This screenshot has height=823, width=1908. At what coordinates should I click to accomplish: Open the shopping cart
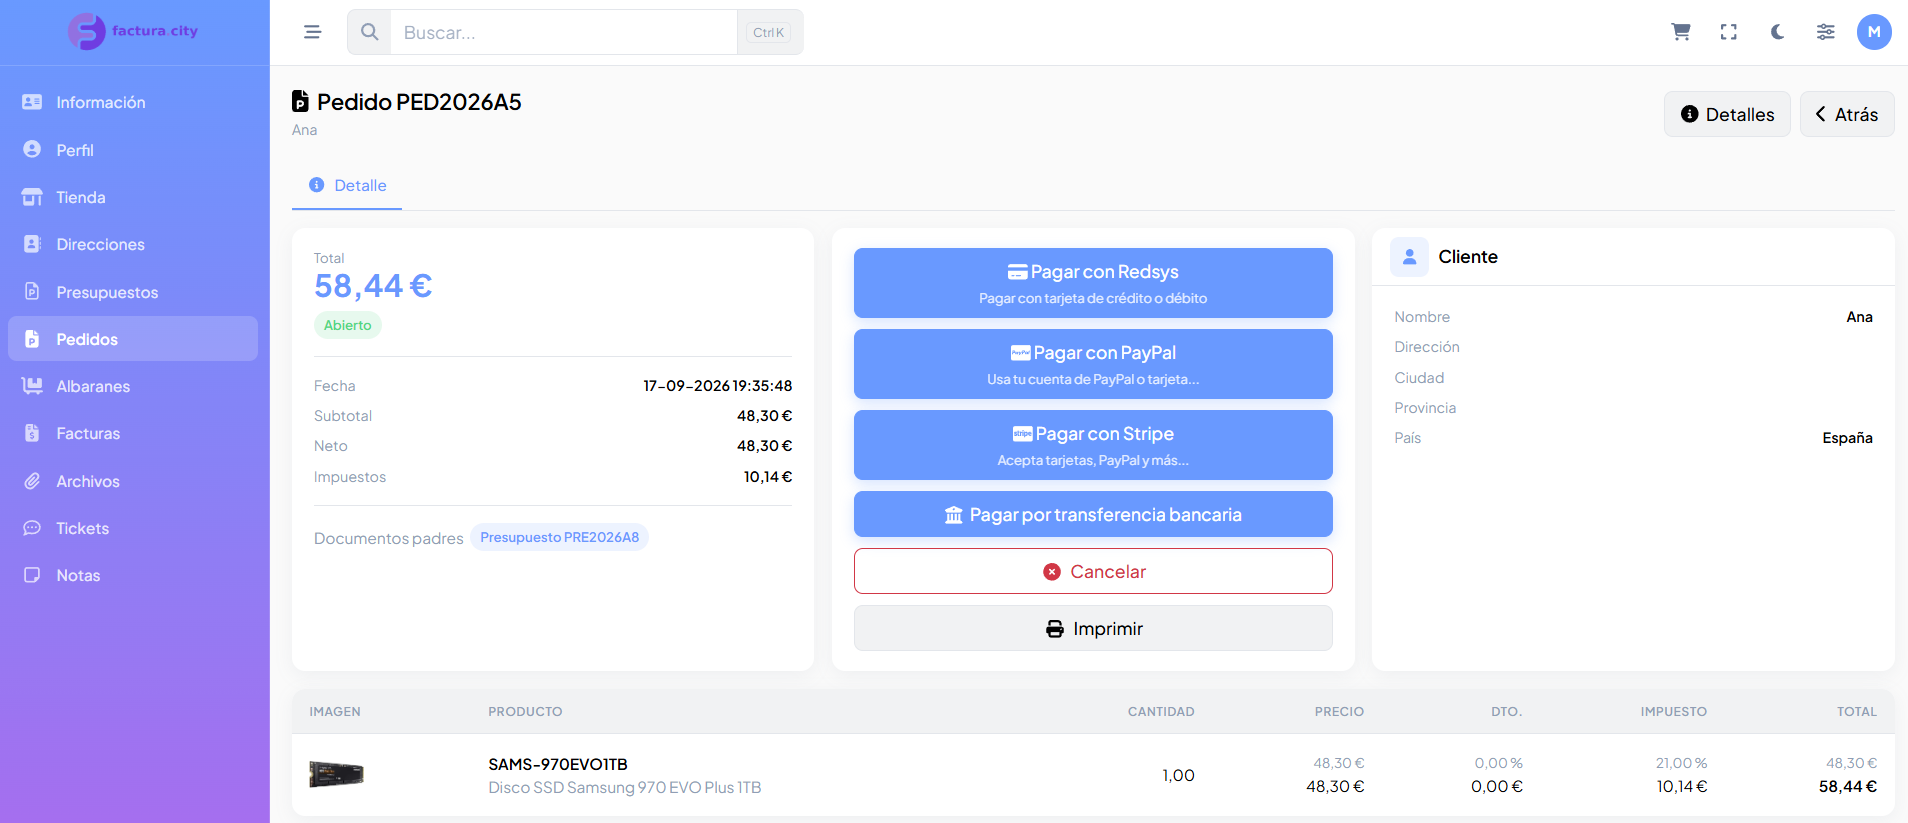click(x=1681, y=32)
